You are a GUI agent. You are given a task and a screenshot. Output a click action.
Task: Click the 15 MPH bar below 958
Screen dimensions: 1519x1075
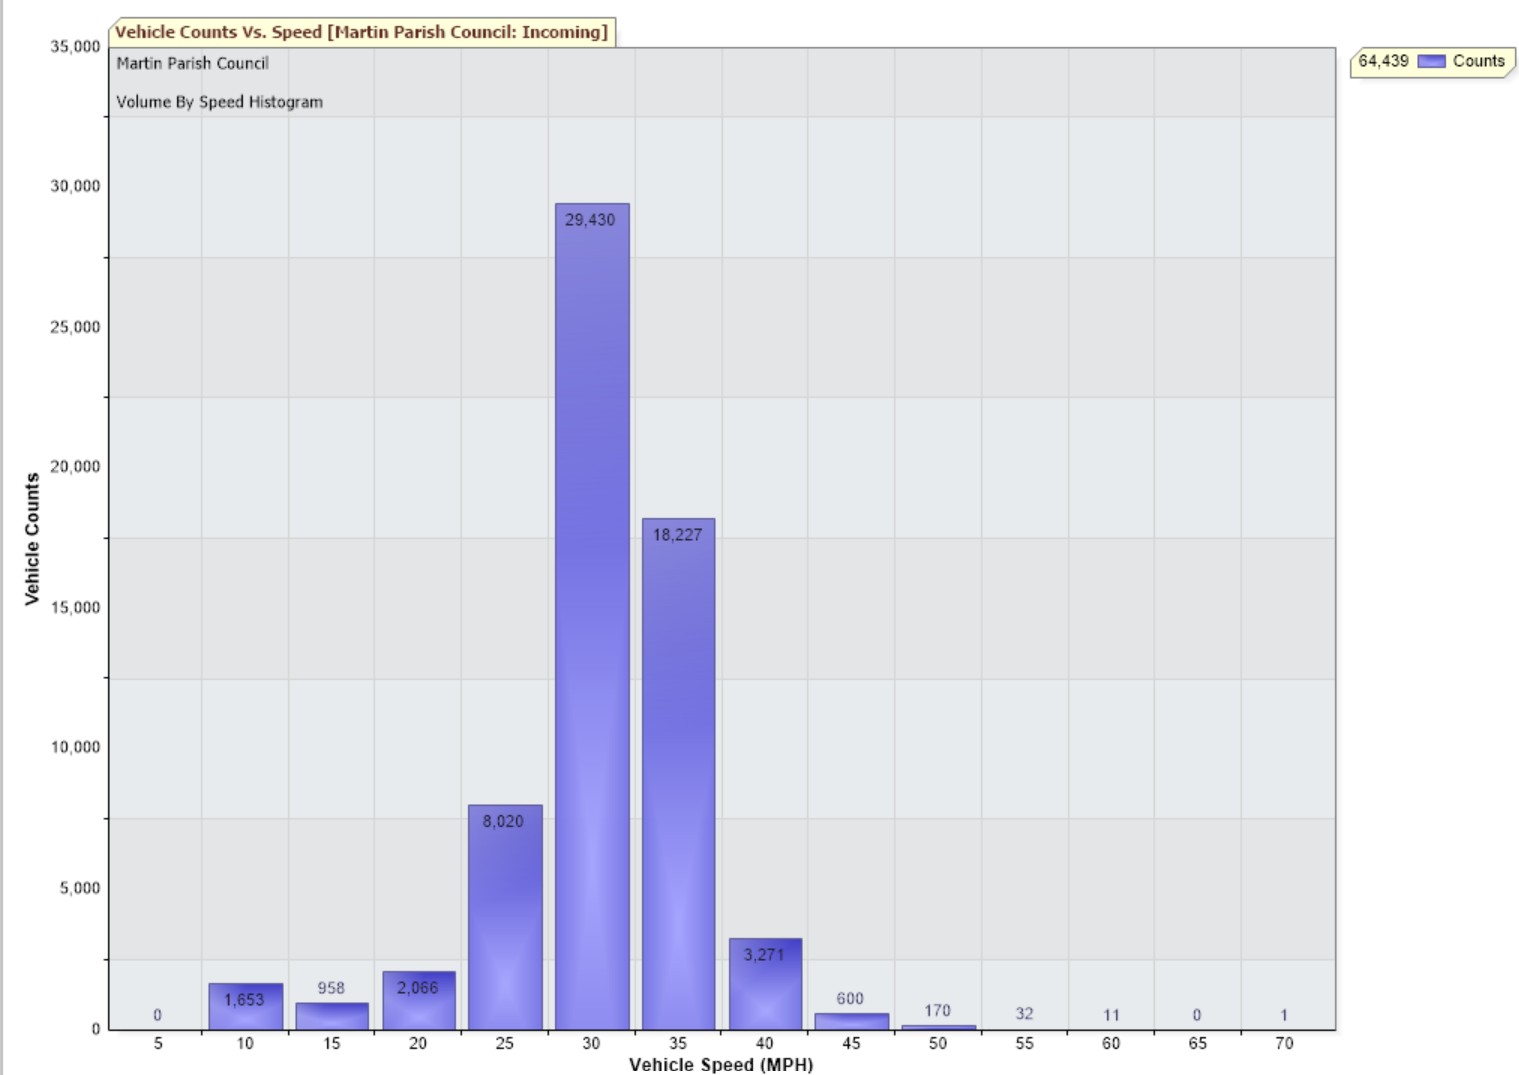[332, 1016]
